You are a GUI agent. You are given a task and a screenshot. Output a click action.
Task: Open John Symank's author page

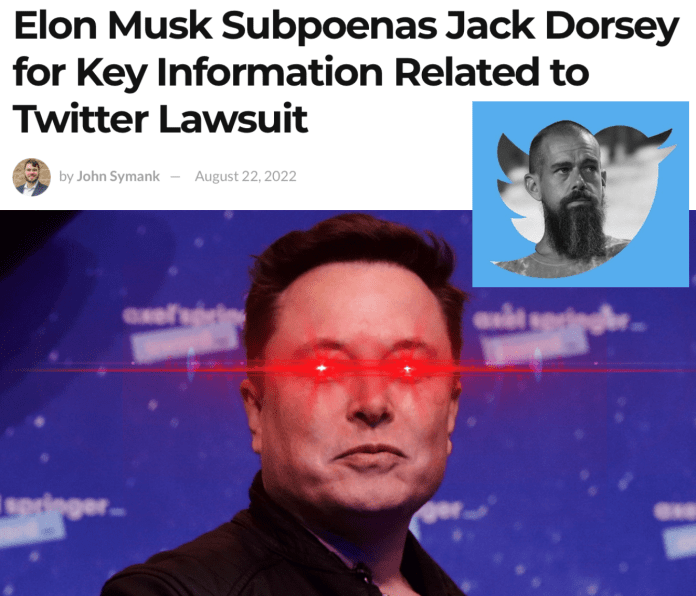pos(118,176)
